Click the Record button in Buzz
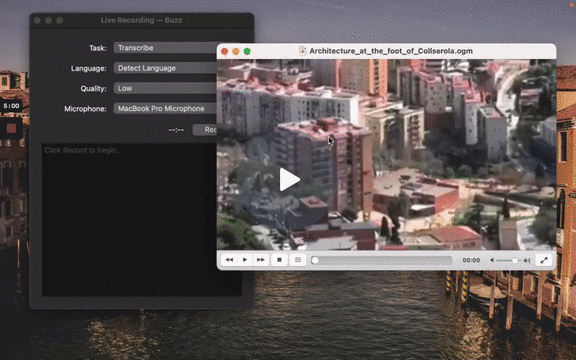This screenshot has width=576, height=360. click(205, 130)
